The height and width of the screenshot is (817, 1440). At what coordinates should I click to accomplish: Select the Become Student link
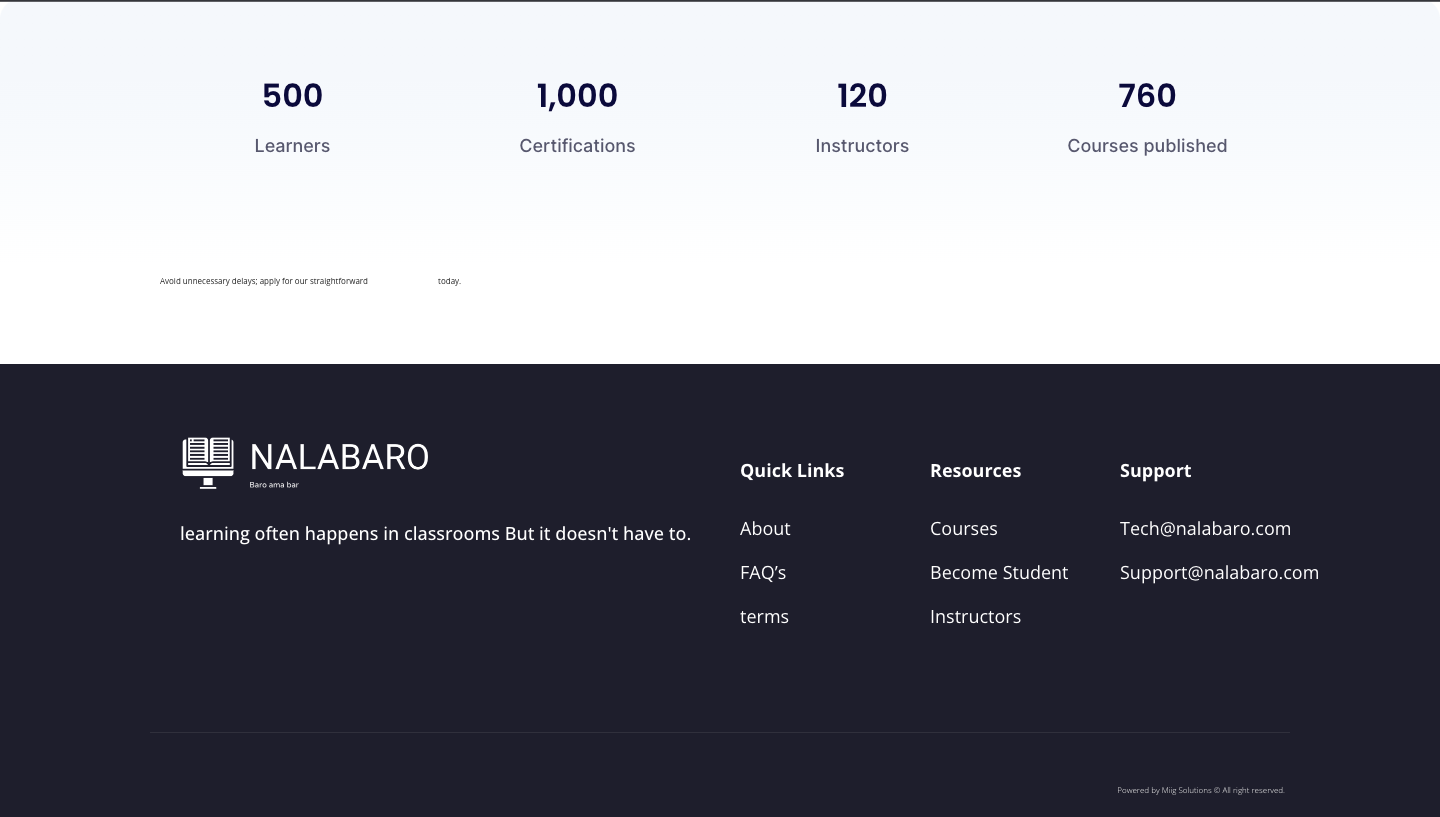point(998,572)
